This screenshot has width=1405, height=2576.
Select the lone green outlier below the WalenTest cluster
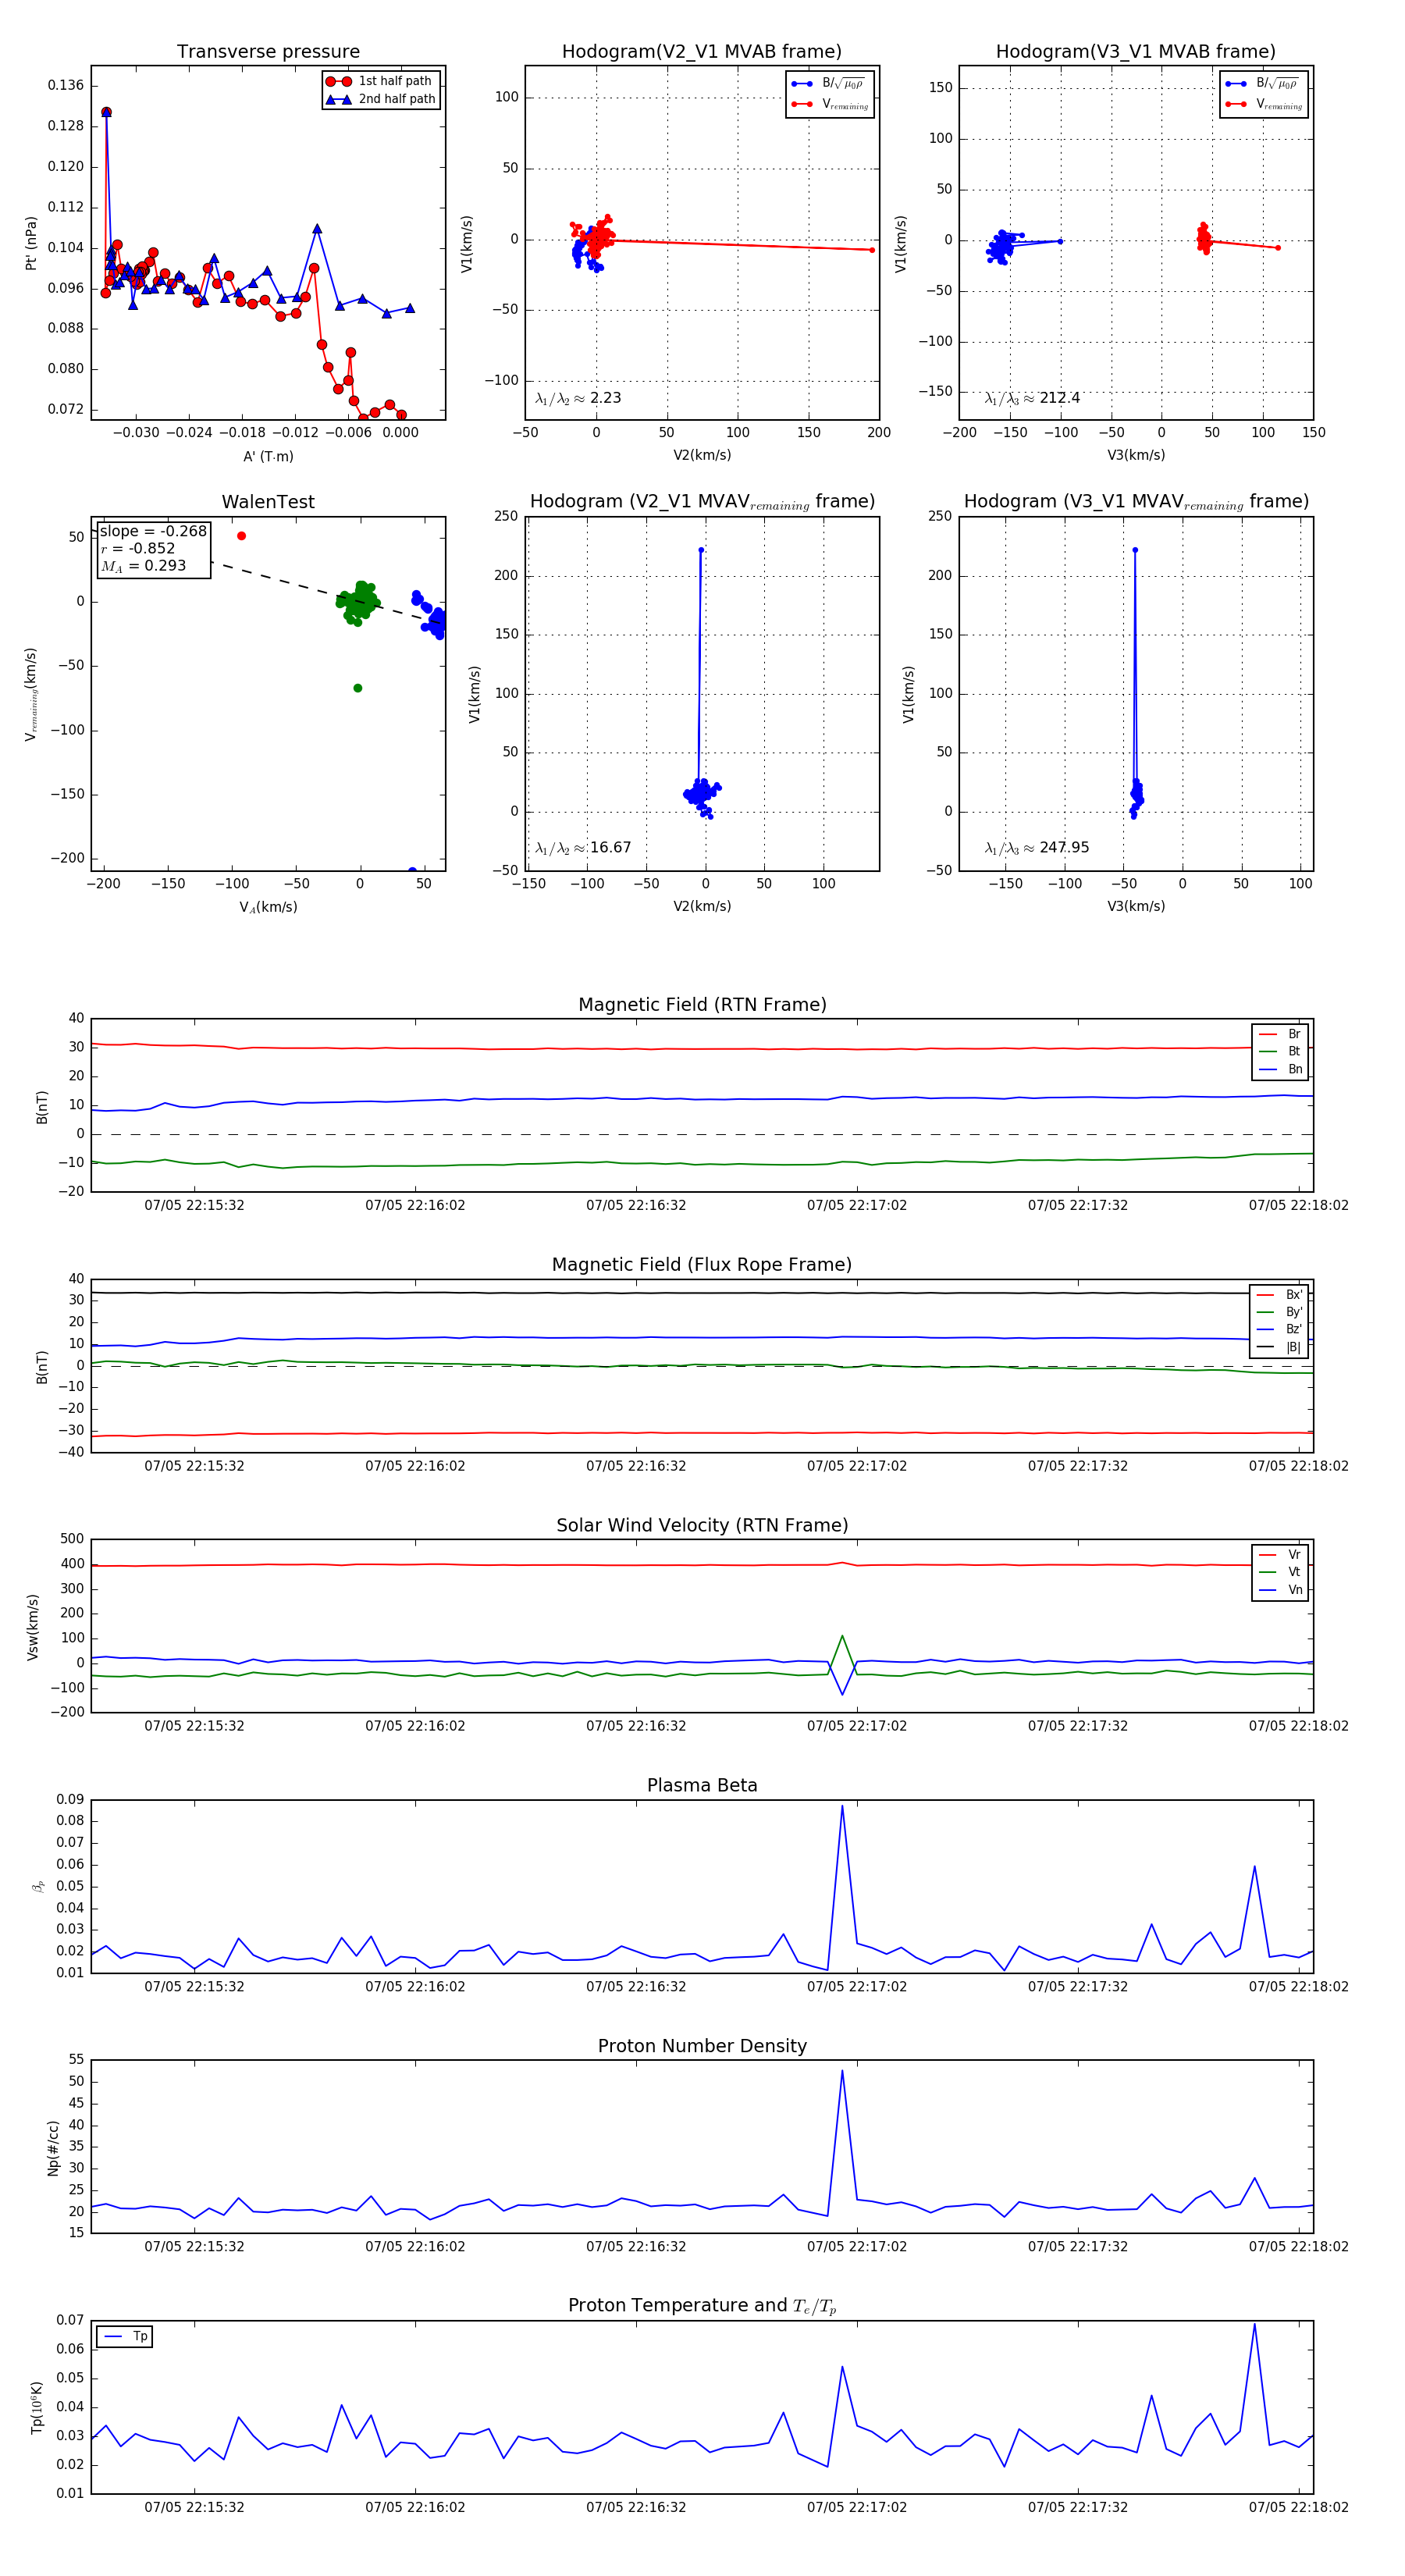[358, 688]
